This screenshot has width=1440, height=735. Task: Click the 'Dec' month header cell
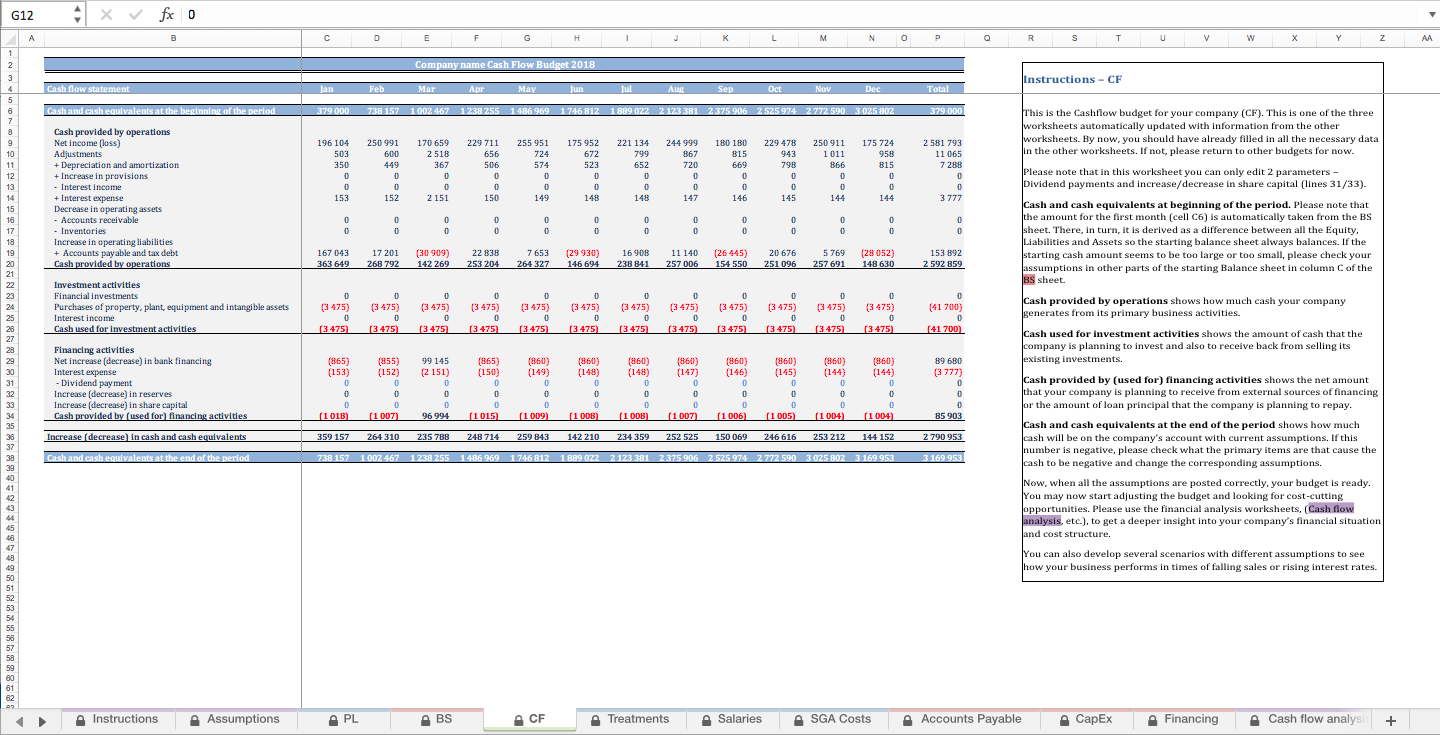[873, 89]
